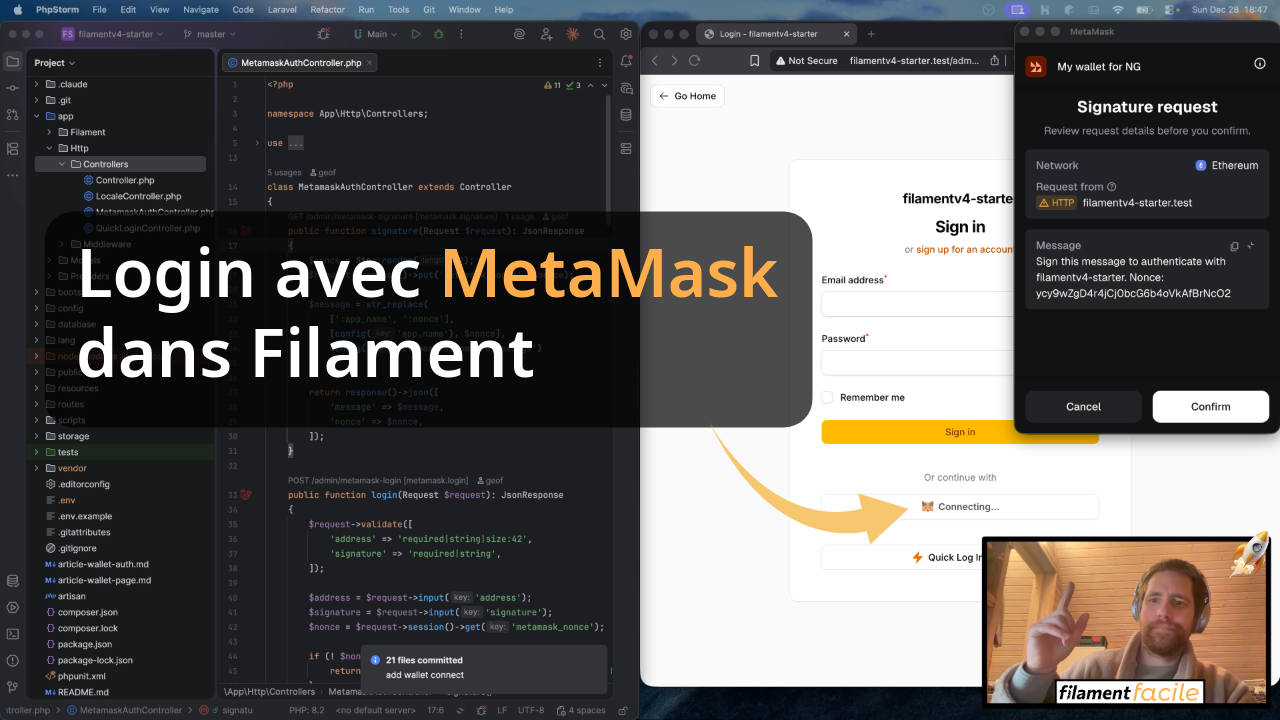
Task: Click the Sign in button on the login form
Action: [x=959, y=431]
